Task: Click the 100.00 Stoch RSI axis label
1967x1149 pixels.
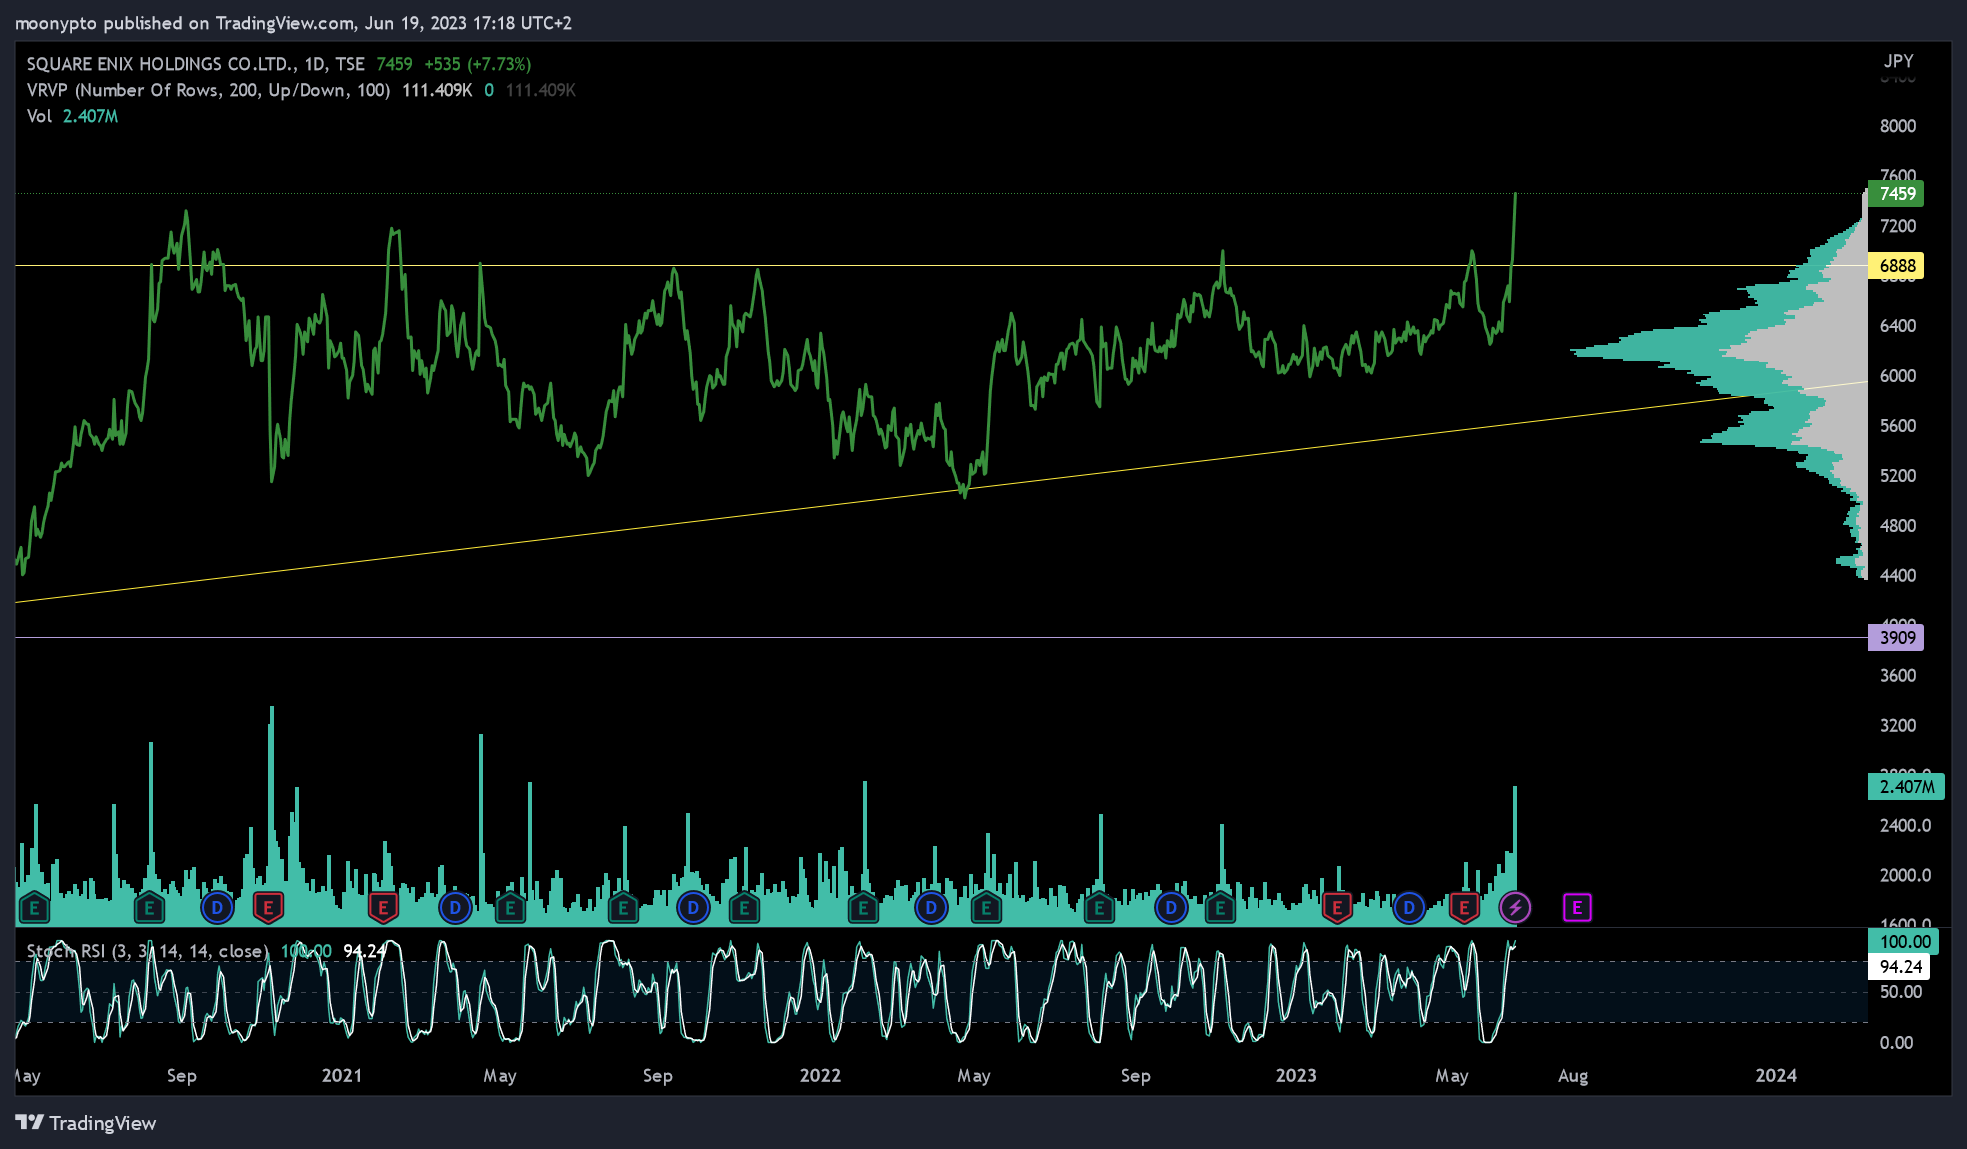Action: [x=1904, y=941]
